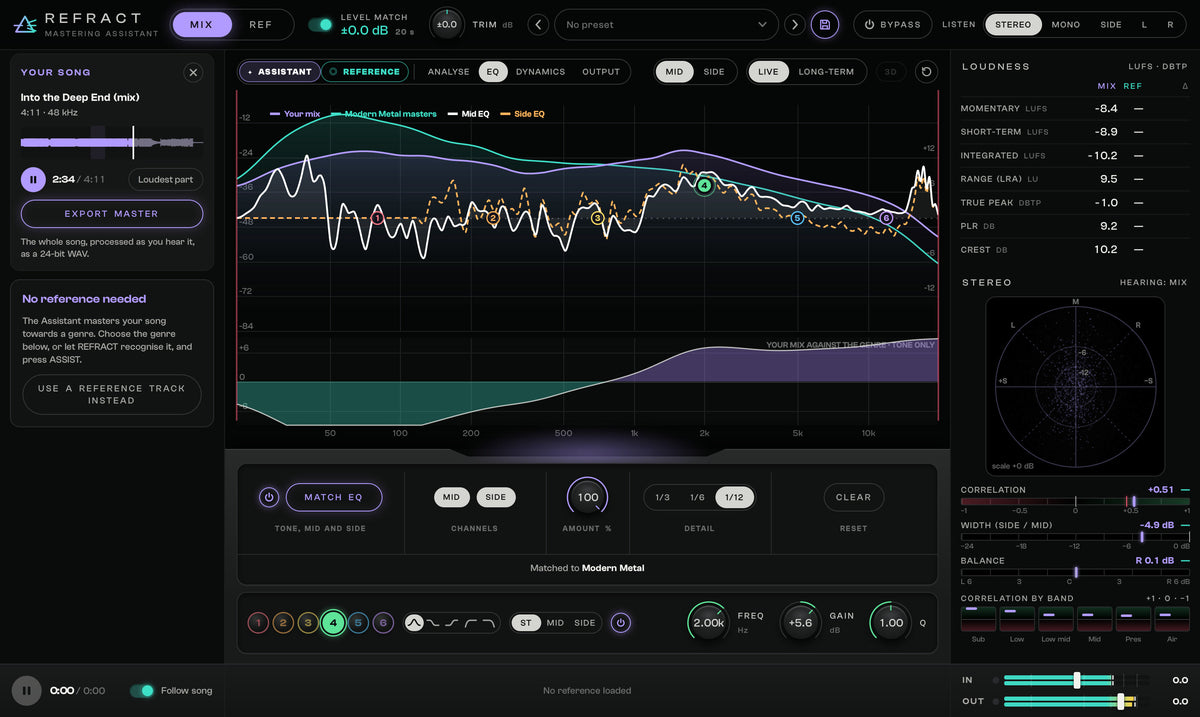Go to next preset
This screenshot has width=1200, height=717.
pos(794,24)
